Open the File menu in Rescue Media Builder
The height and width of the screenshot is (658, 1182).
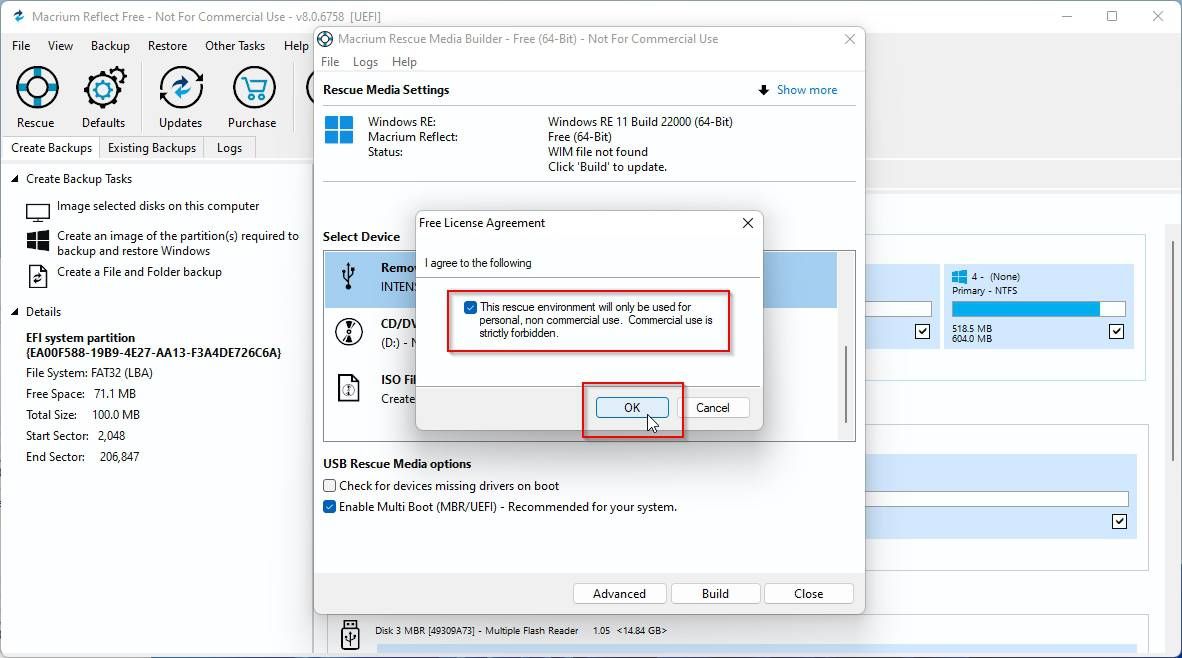coord(330,62)
